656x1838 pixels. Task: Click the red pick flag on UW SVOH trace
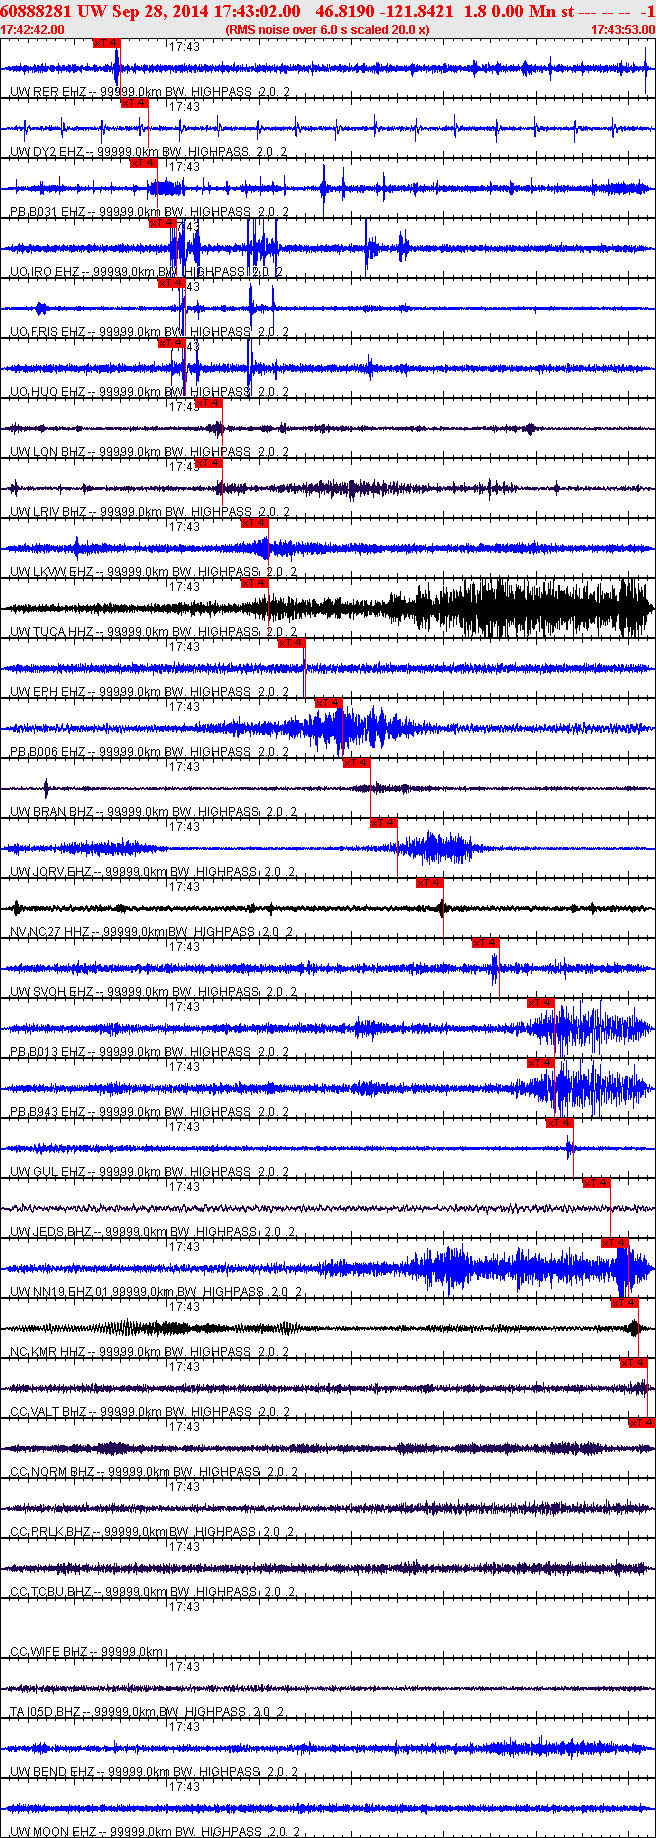pyautogui.click(x=485, y=943)
